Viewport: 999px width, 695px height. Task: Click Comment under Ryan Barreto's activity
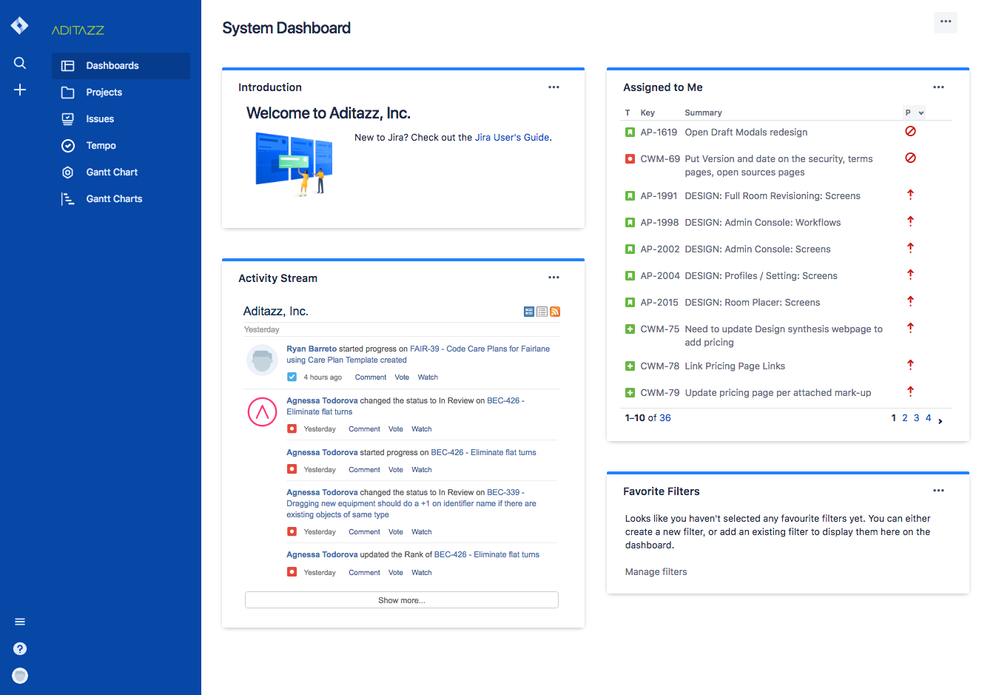(371, 377)
